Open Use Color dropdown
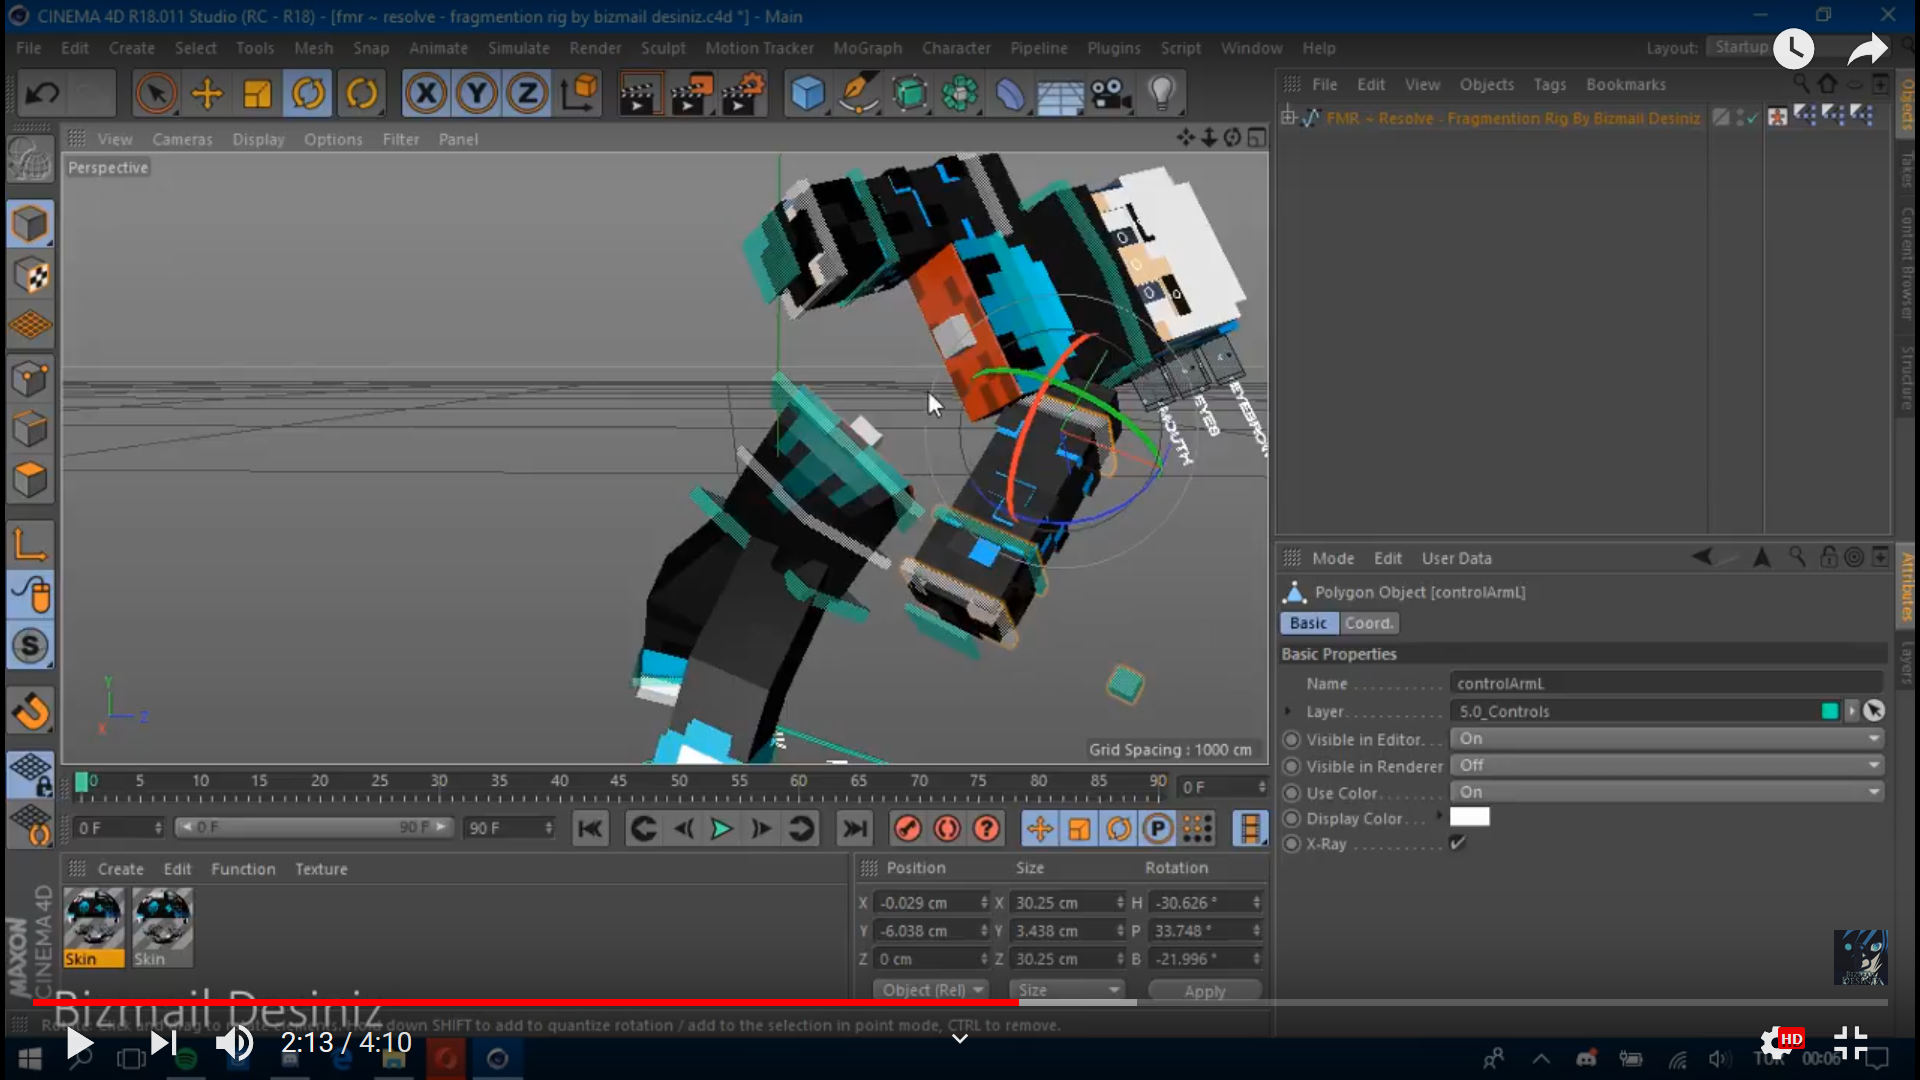The height and width of the screenshot is (1080, 1920). pyautogui.click(x=1667, y=792)
